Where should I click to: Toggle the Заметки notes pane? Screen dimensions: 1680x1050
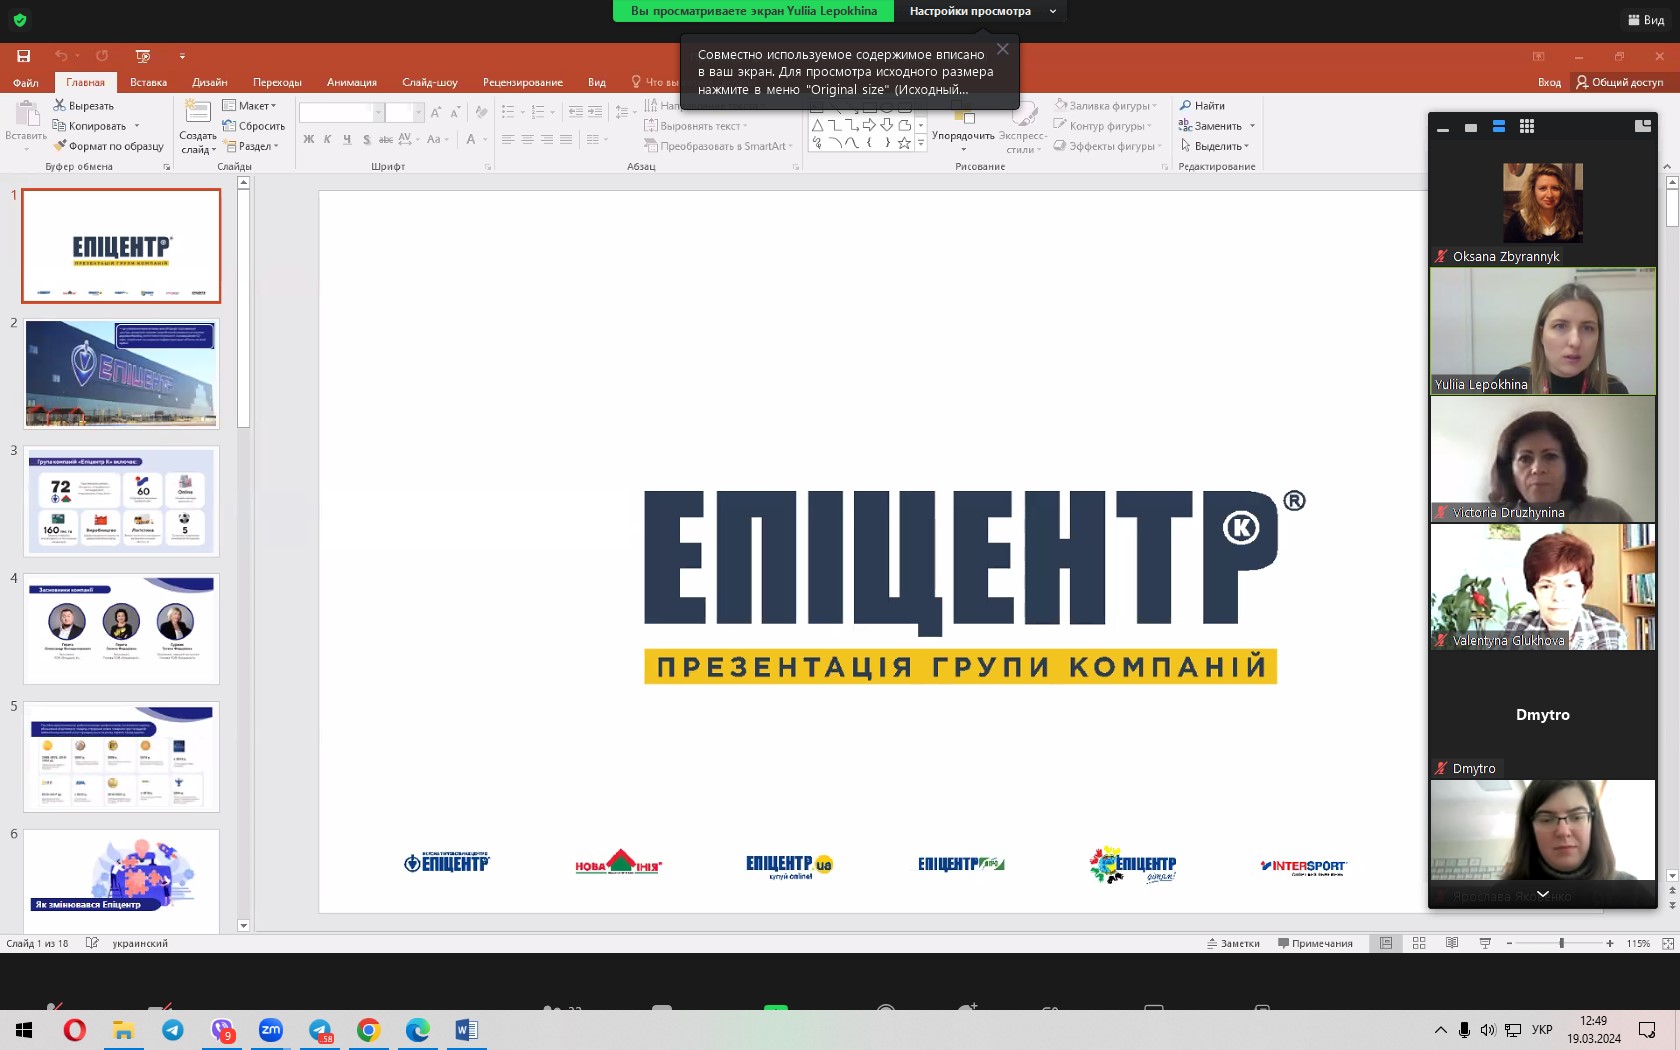[1233, 943]
